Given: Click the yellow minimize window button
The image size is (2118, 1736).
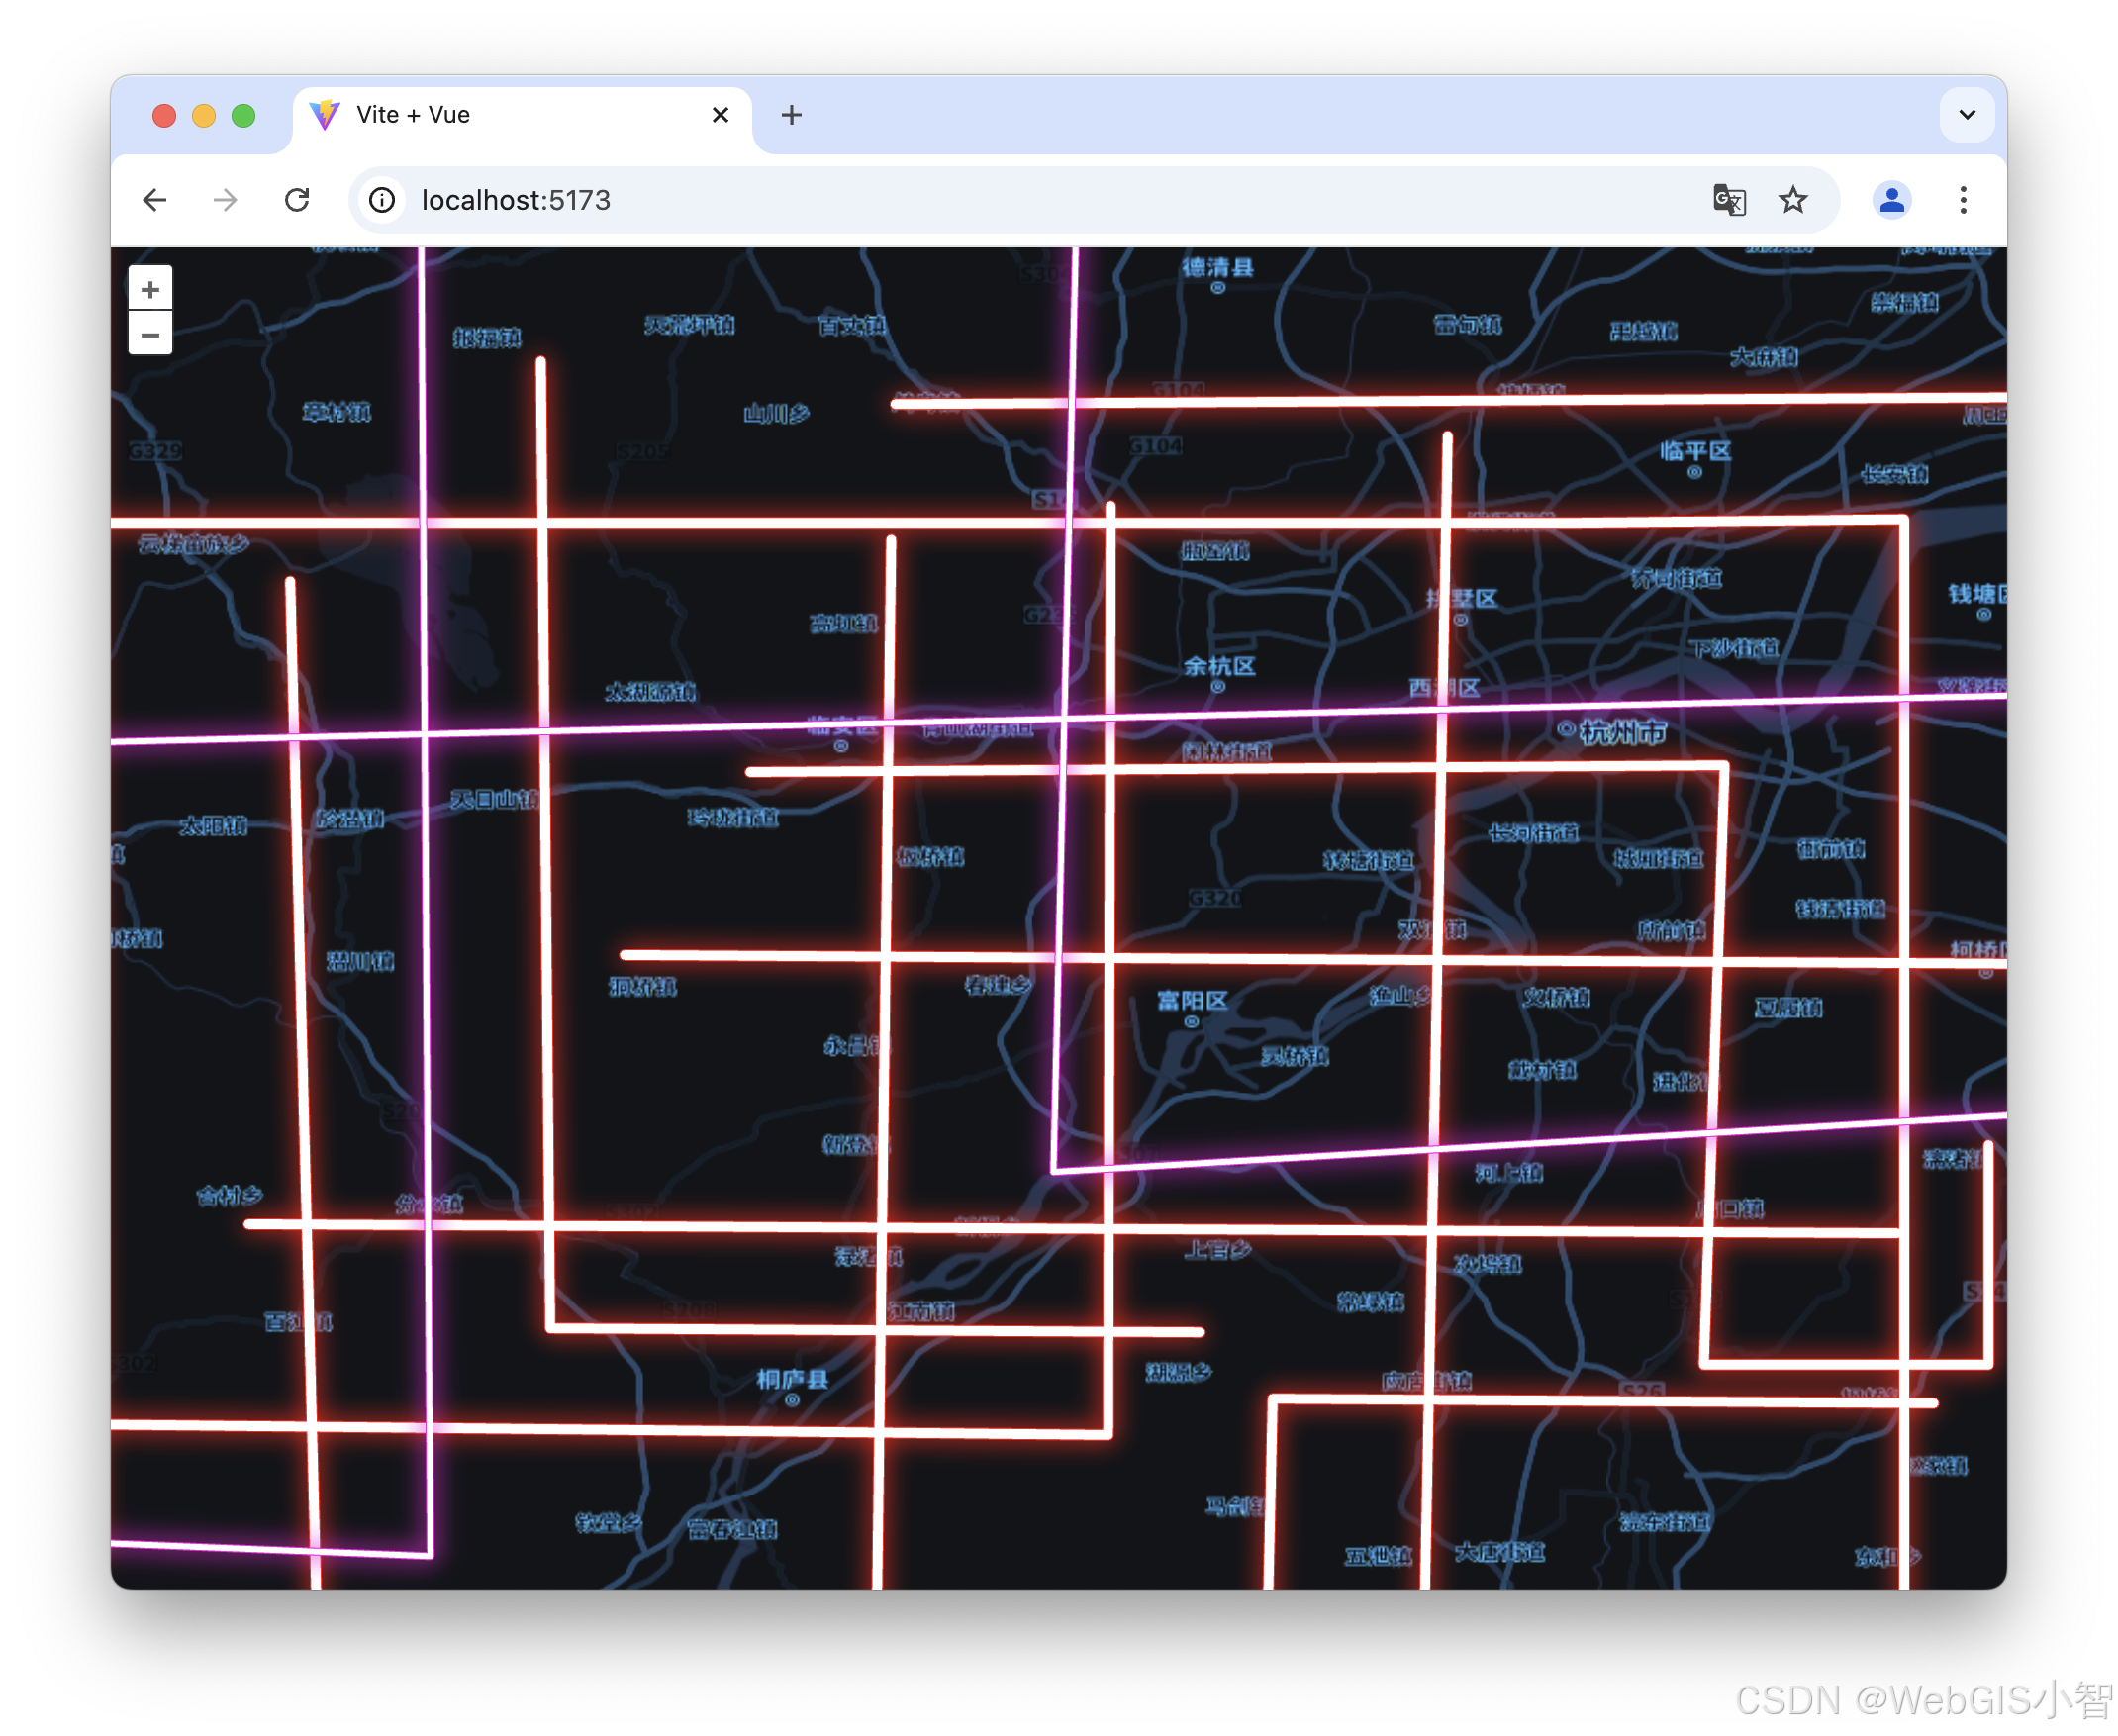Looking at the screenshot, I should click(204, 116).
